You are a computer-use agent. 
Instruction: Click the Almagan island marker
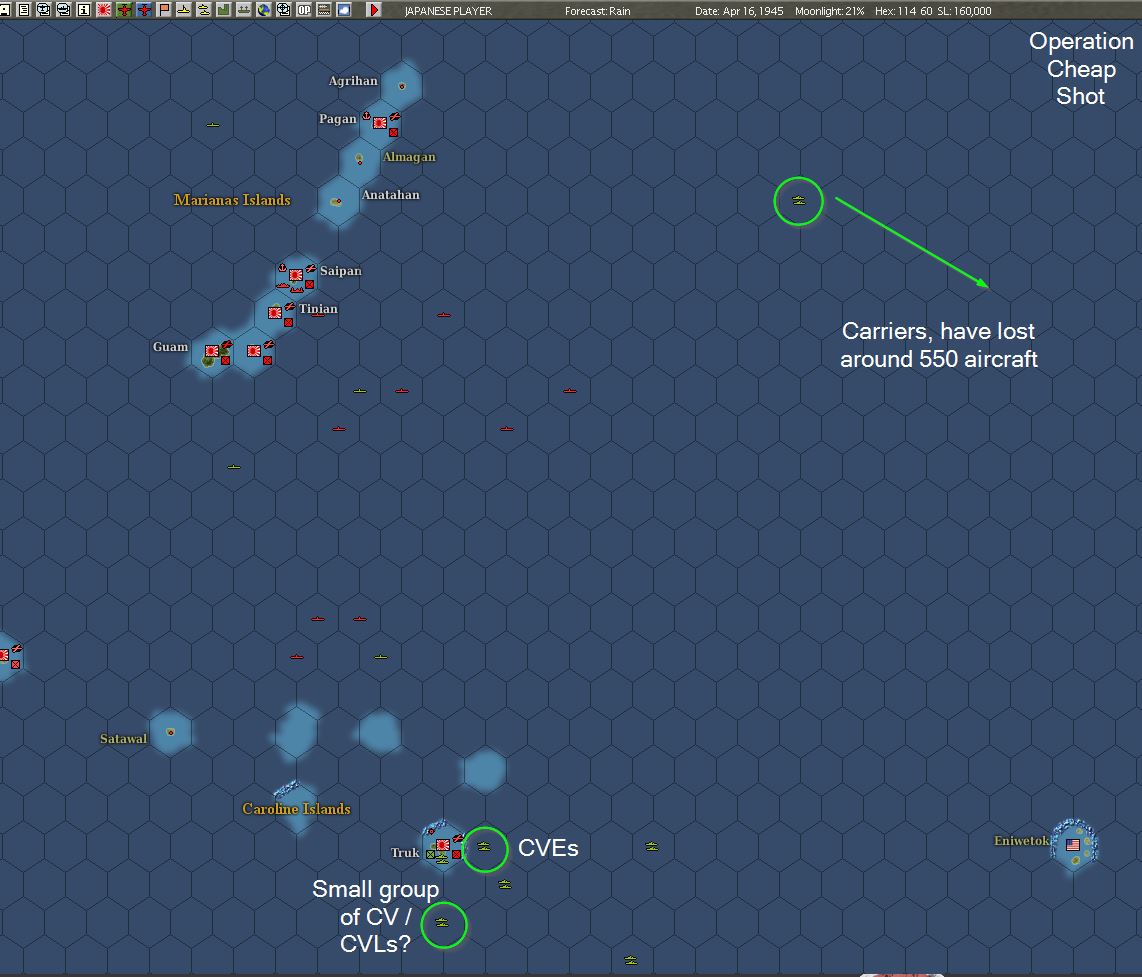[x=359, y=158]
